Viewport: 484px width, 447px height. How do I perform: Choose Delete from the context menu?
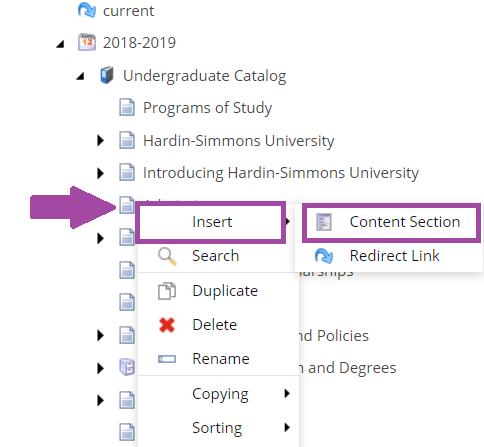click(215, 325)
